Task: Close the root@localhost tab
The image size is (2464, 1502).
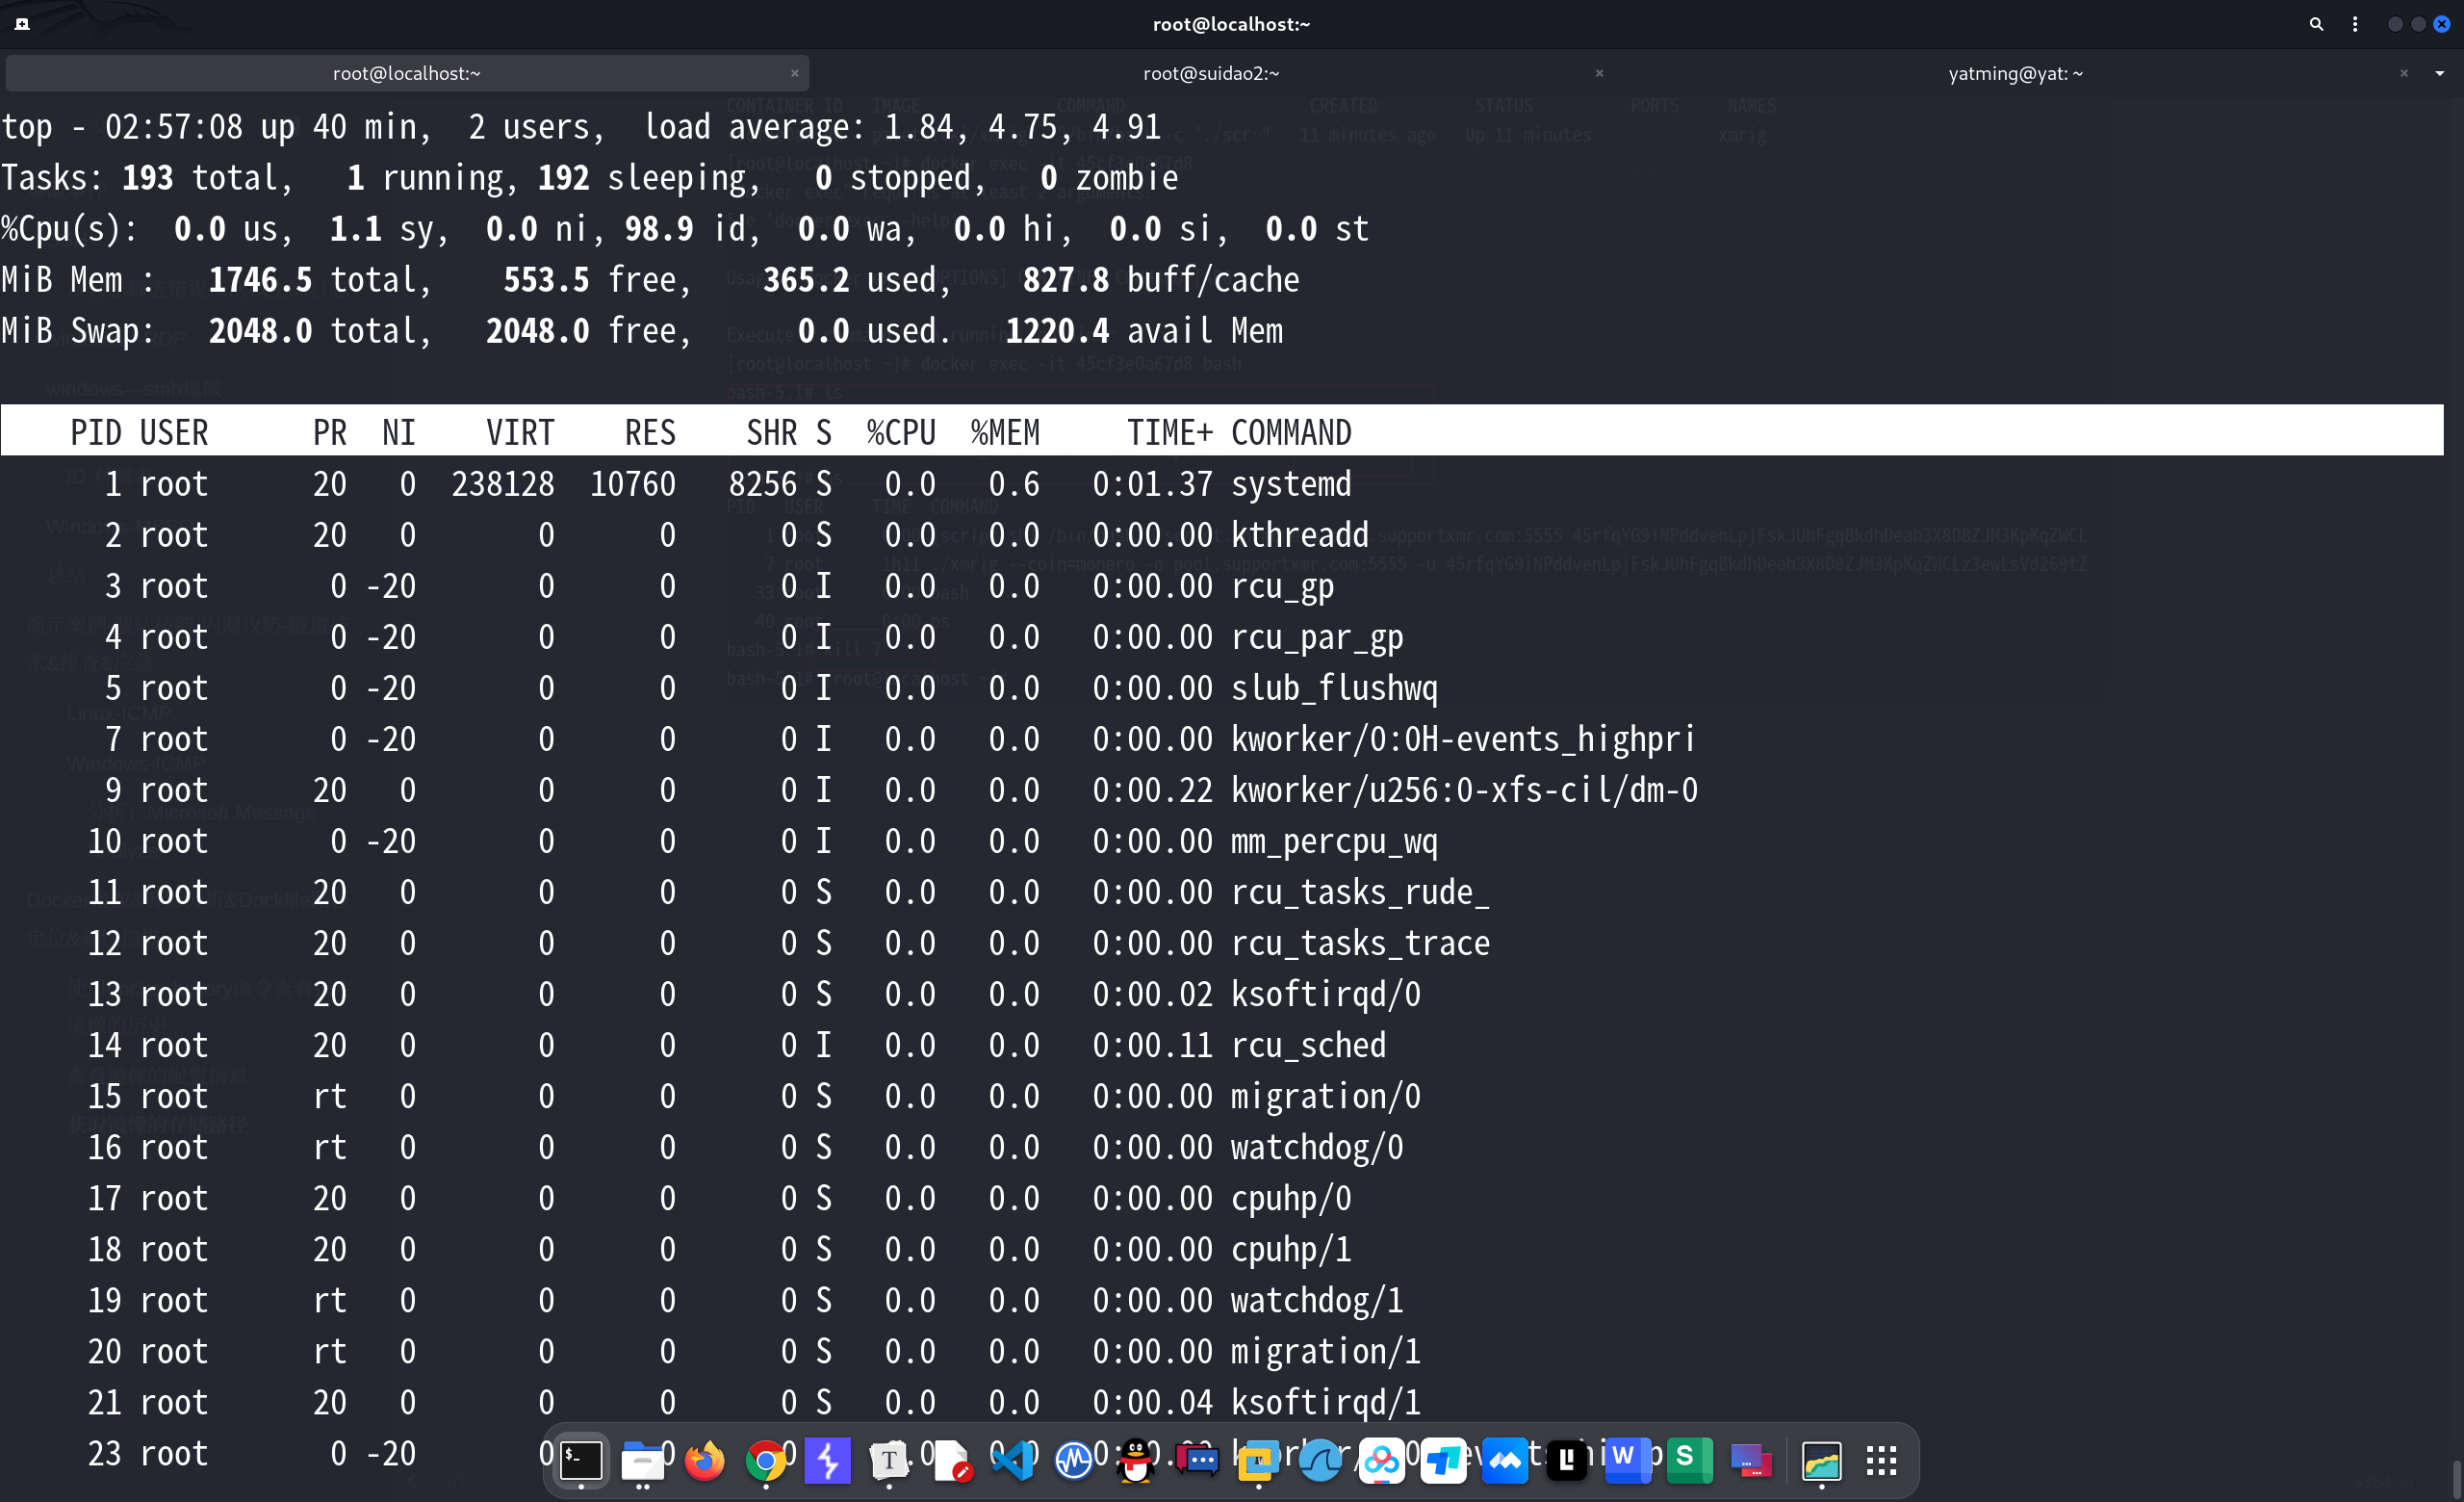Action: pos(795,73)
